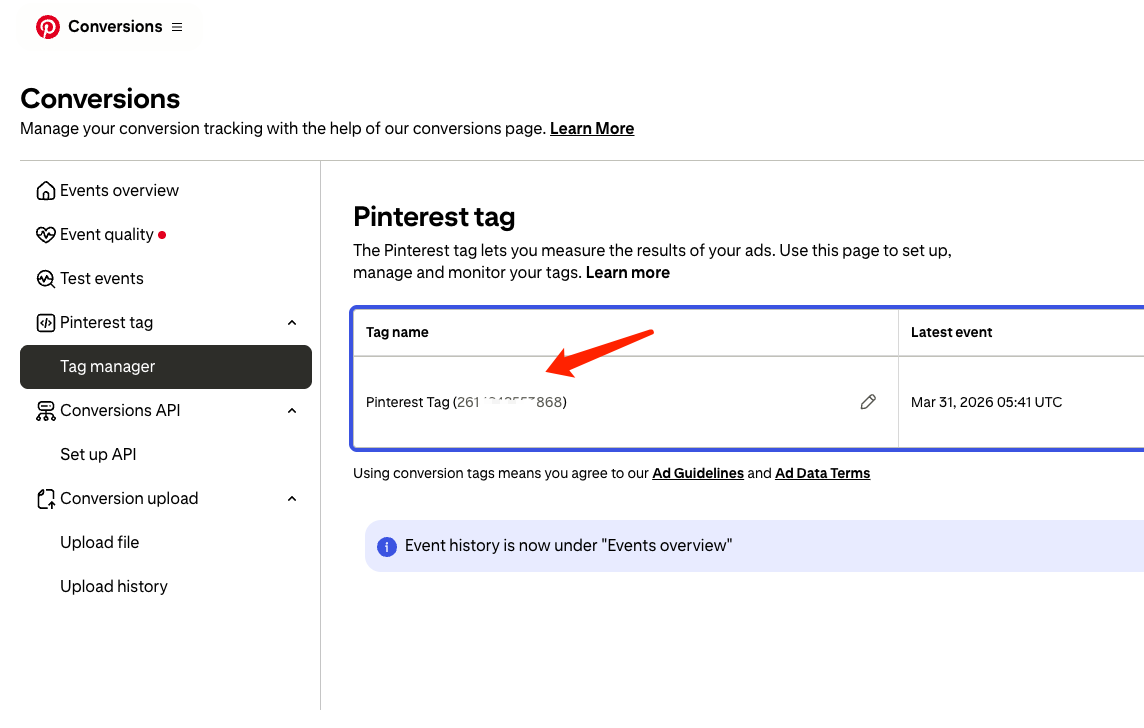Open Ad Data Terms link
1144x728 pixels.
822,473
